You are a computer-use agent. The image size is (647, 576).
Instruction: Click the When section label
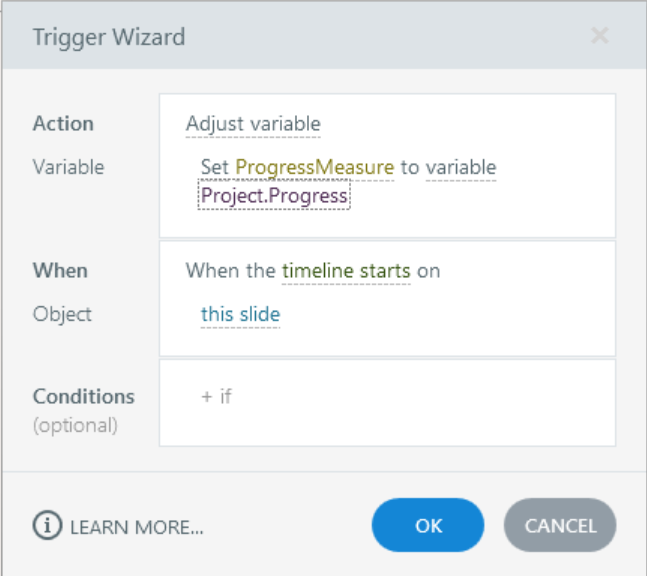pos(60,270)
